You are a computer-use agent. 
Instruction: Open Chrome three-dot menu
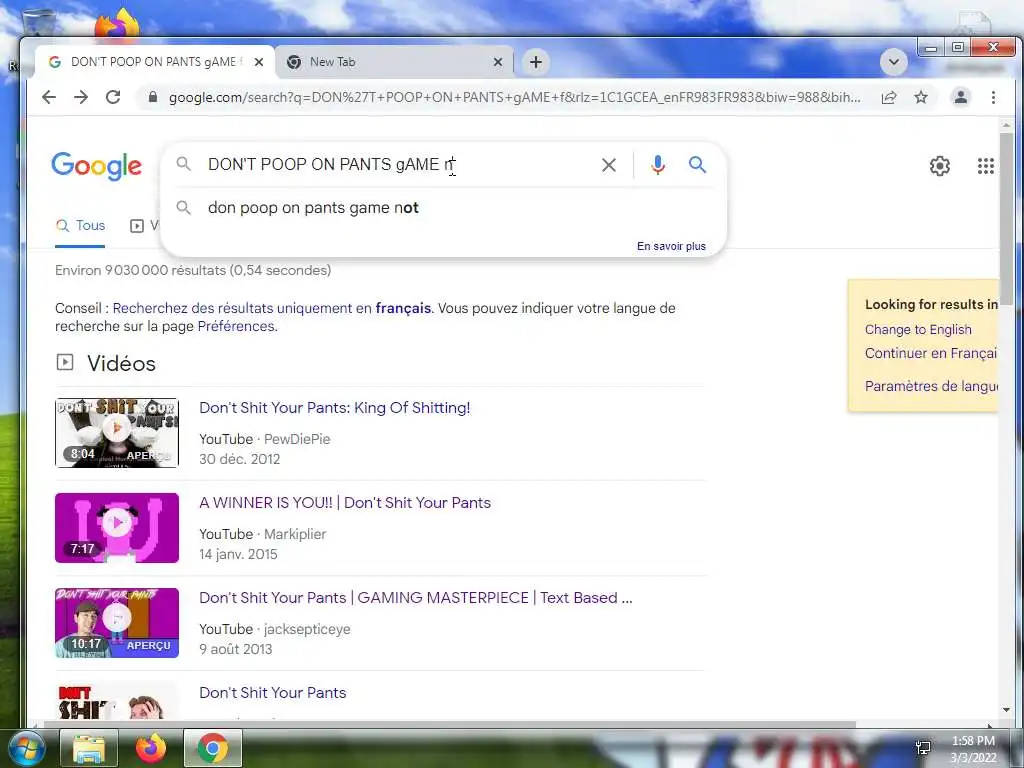(993, 97)
